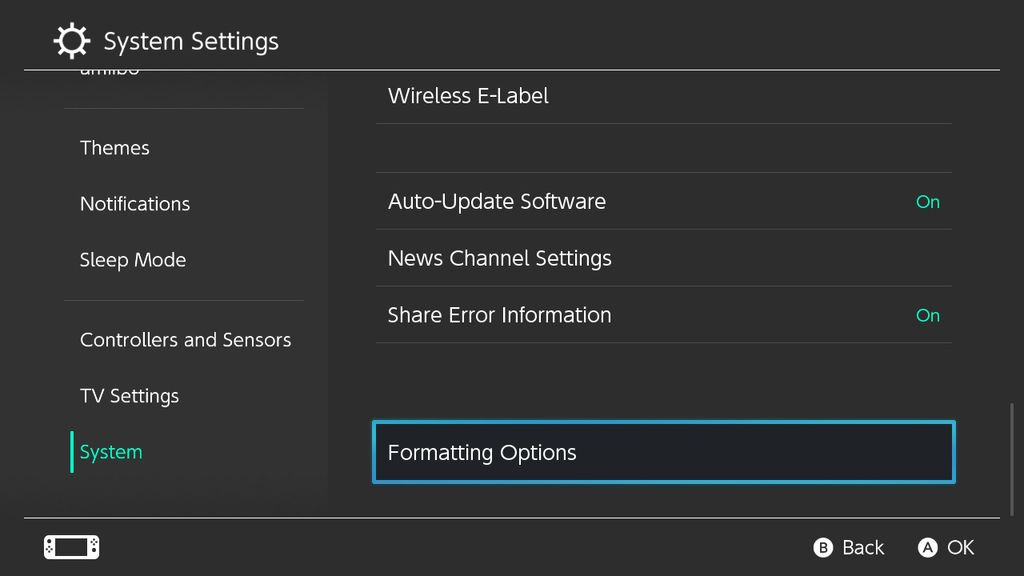The width and height of the screenshot is (1024, 576).
Task: Select Notifications in the sidebar
Action: click(x=135, y=204)
